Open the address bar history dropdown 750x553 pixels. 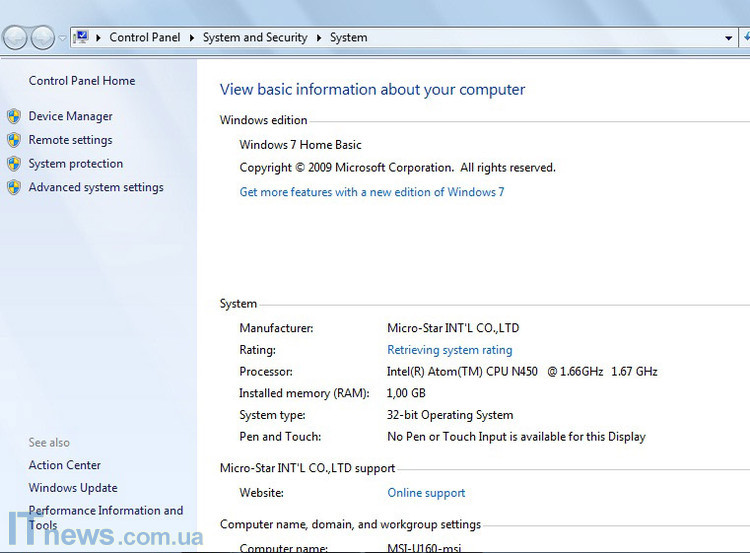[x=728, y=38]
